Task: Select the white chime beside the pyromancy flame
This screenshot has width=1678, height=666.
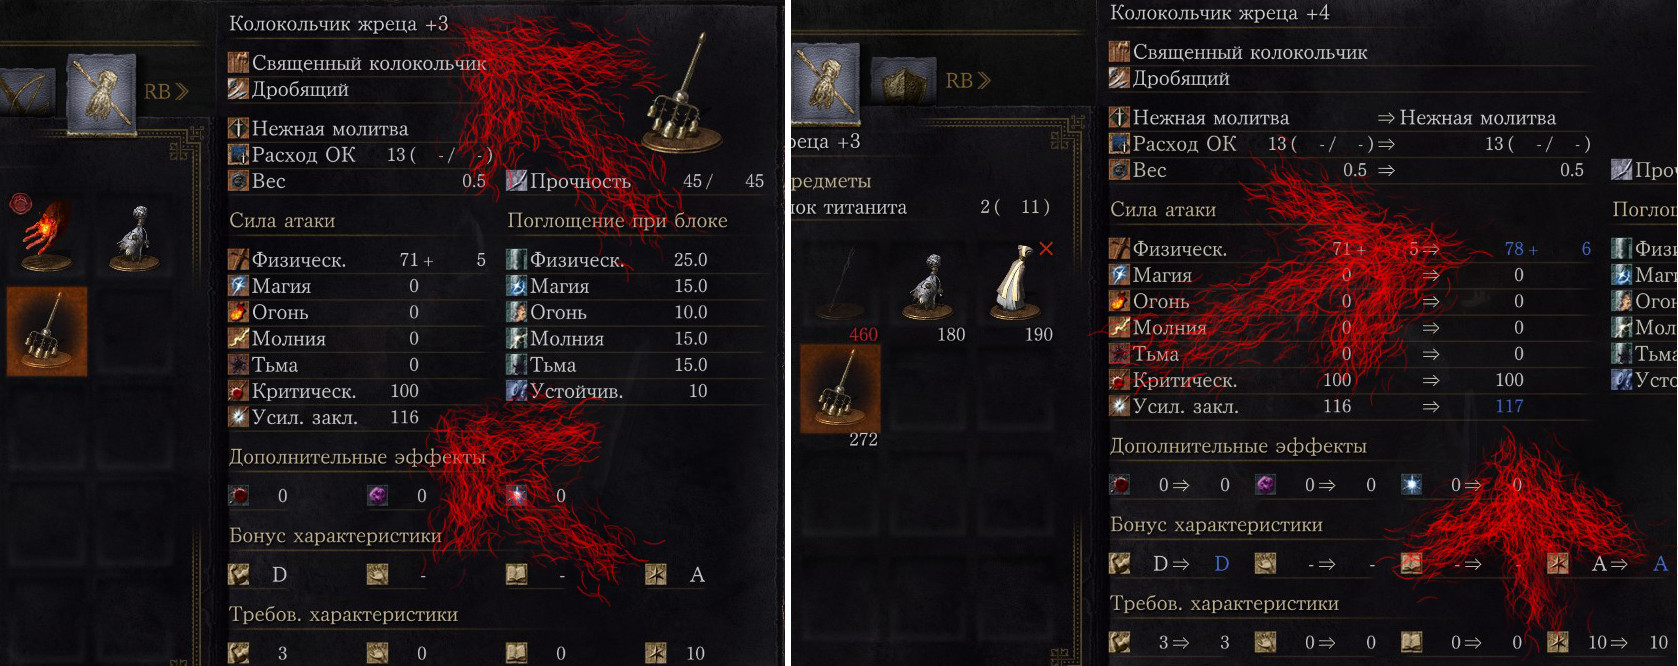Action: 135,238
